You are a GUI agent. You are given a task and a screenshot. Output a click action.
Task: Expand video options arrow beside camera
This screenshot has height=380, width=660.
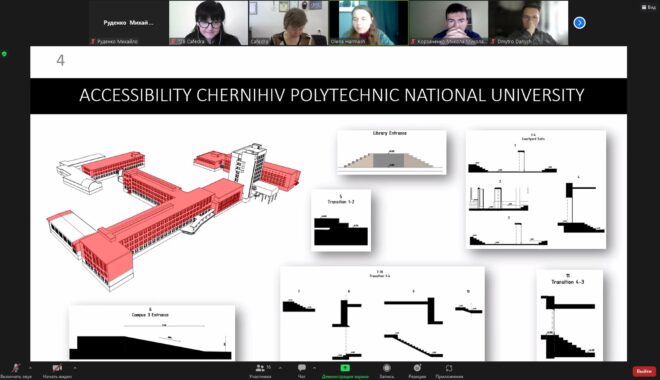point(75,368)
